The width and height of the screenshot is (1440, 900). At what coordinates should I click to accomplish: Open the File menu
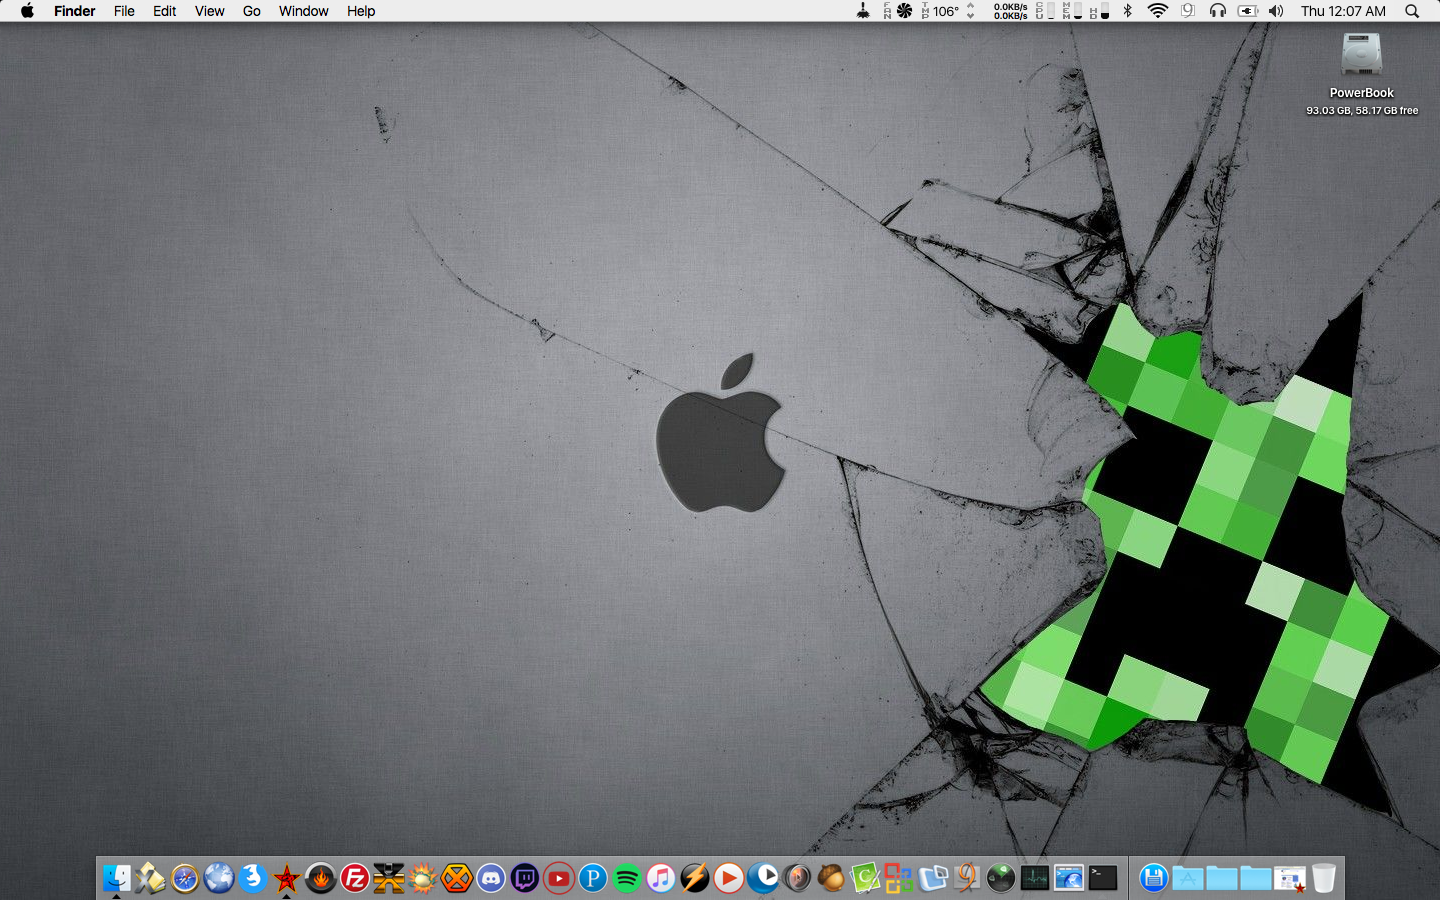pyautogui.click(x=124, y=11)
